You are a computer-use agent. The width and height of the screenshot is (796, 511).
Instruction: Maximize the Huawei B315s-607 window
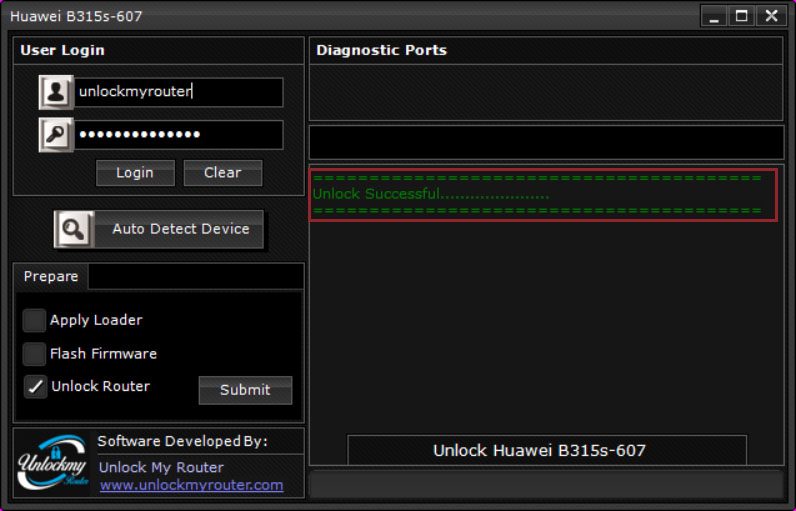[x=742, y=16]
